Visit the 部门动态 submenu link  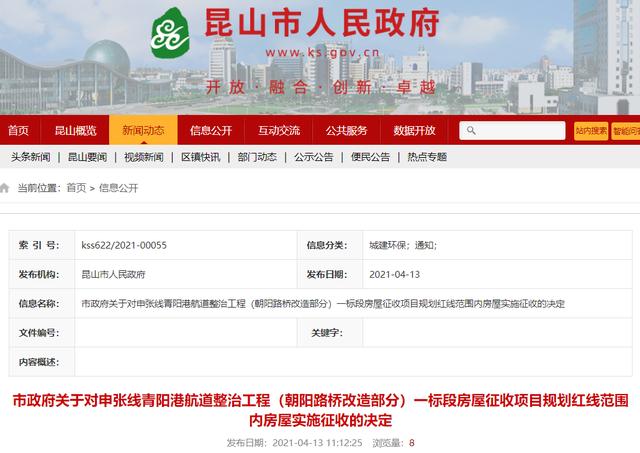pyautogui.click(x=259, y=157)
